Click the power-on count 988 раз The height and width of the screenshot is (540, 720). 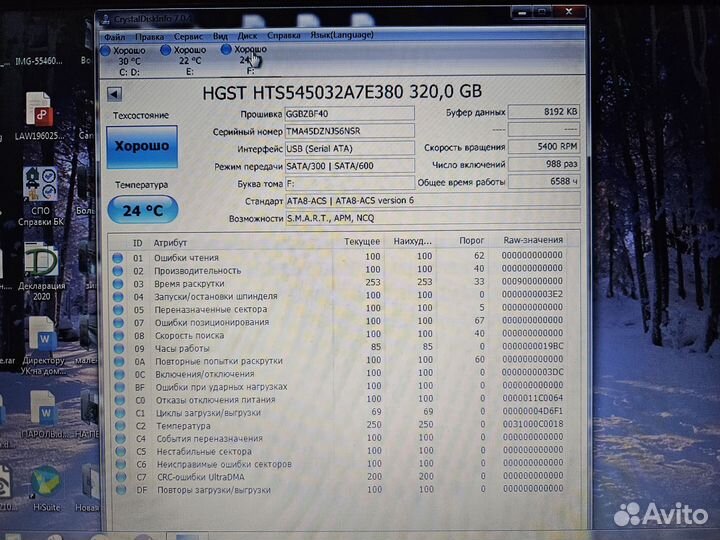[x=544, y=164]
